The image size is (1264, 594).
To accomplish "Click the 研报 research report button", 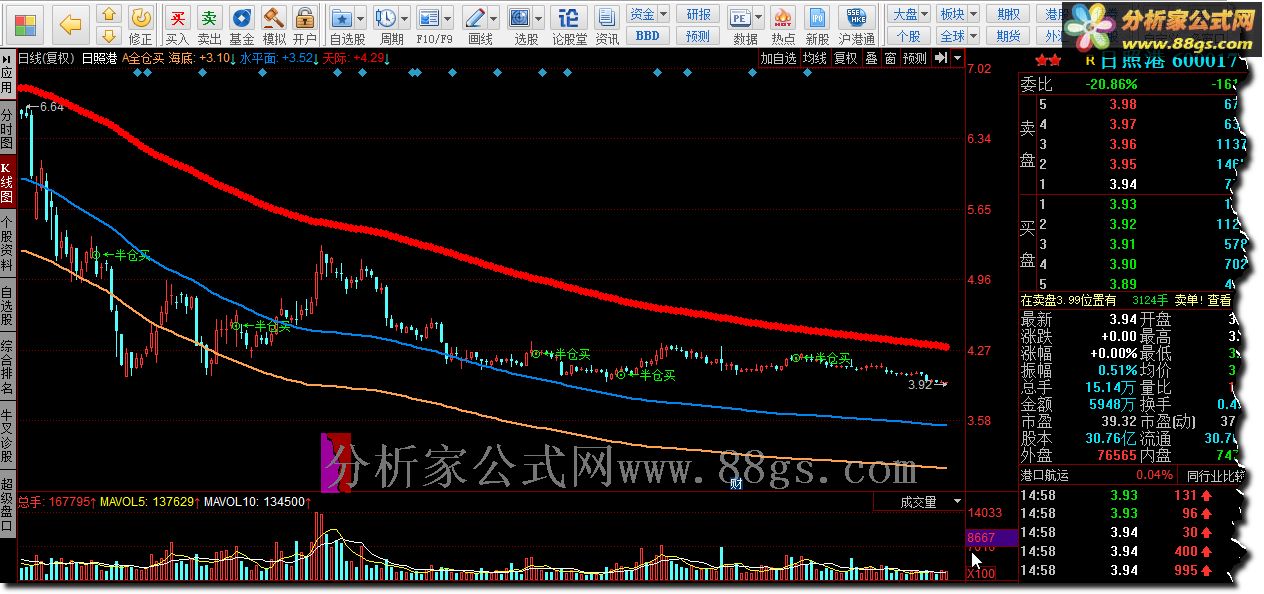I will coord(698,14).
